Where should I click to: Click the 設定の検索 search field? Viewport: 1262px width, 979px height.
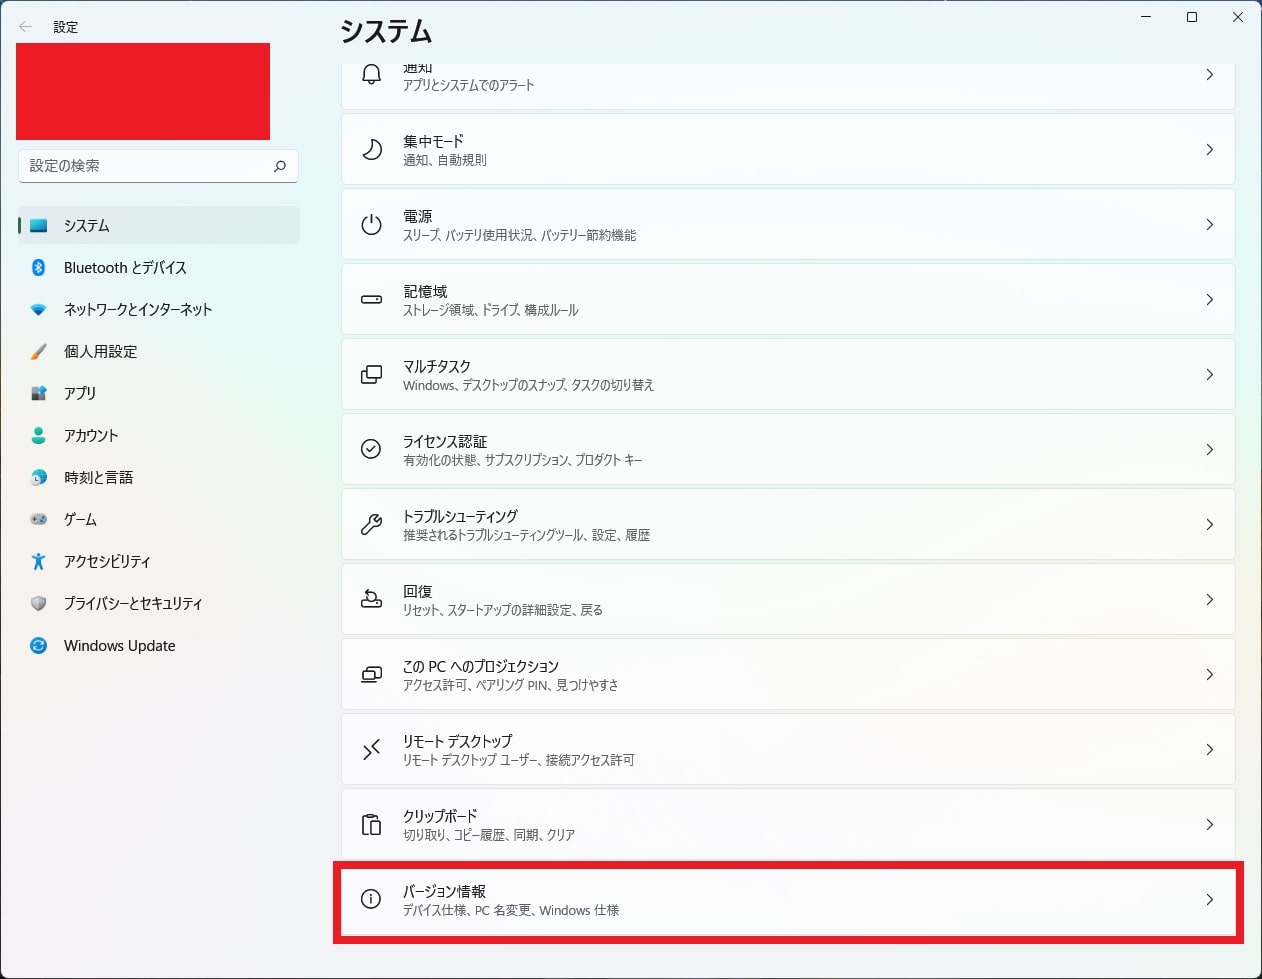pos(158,166)
